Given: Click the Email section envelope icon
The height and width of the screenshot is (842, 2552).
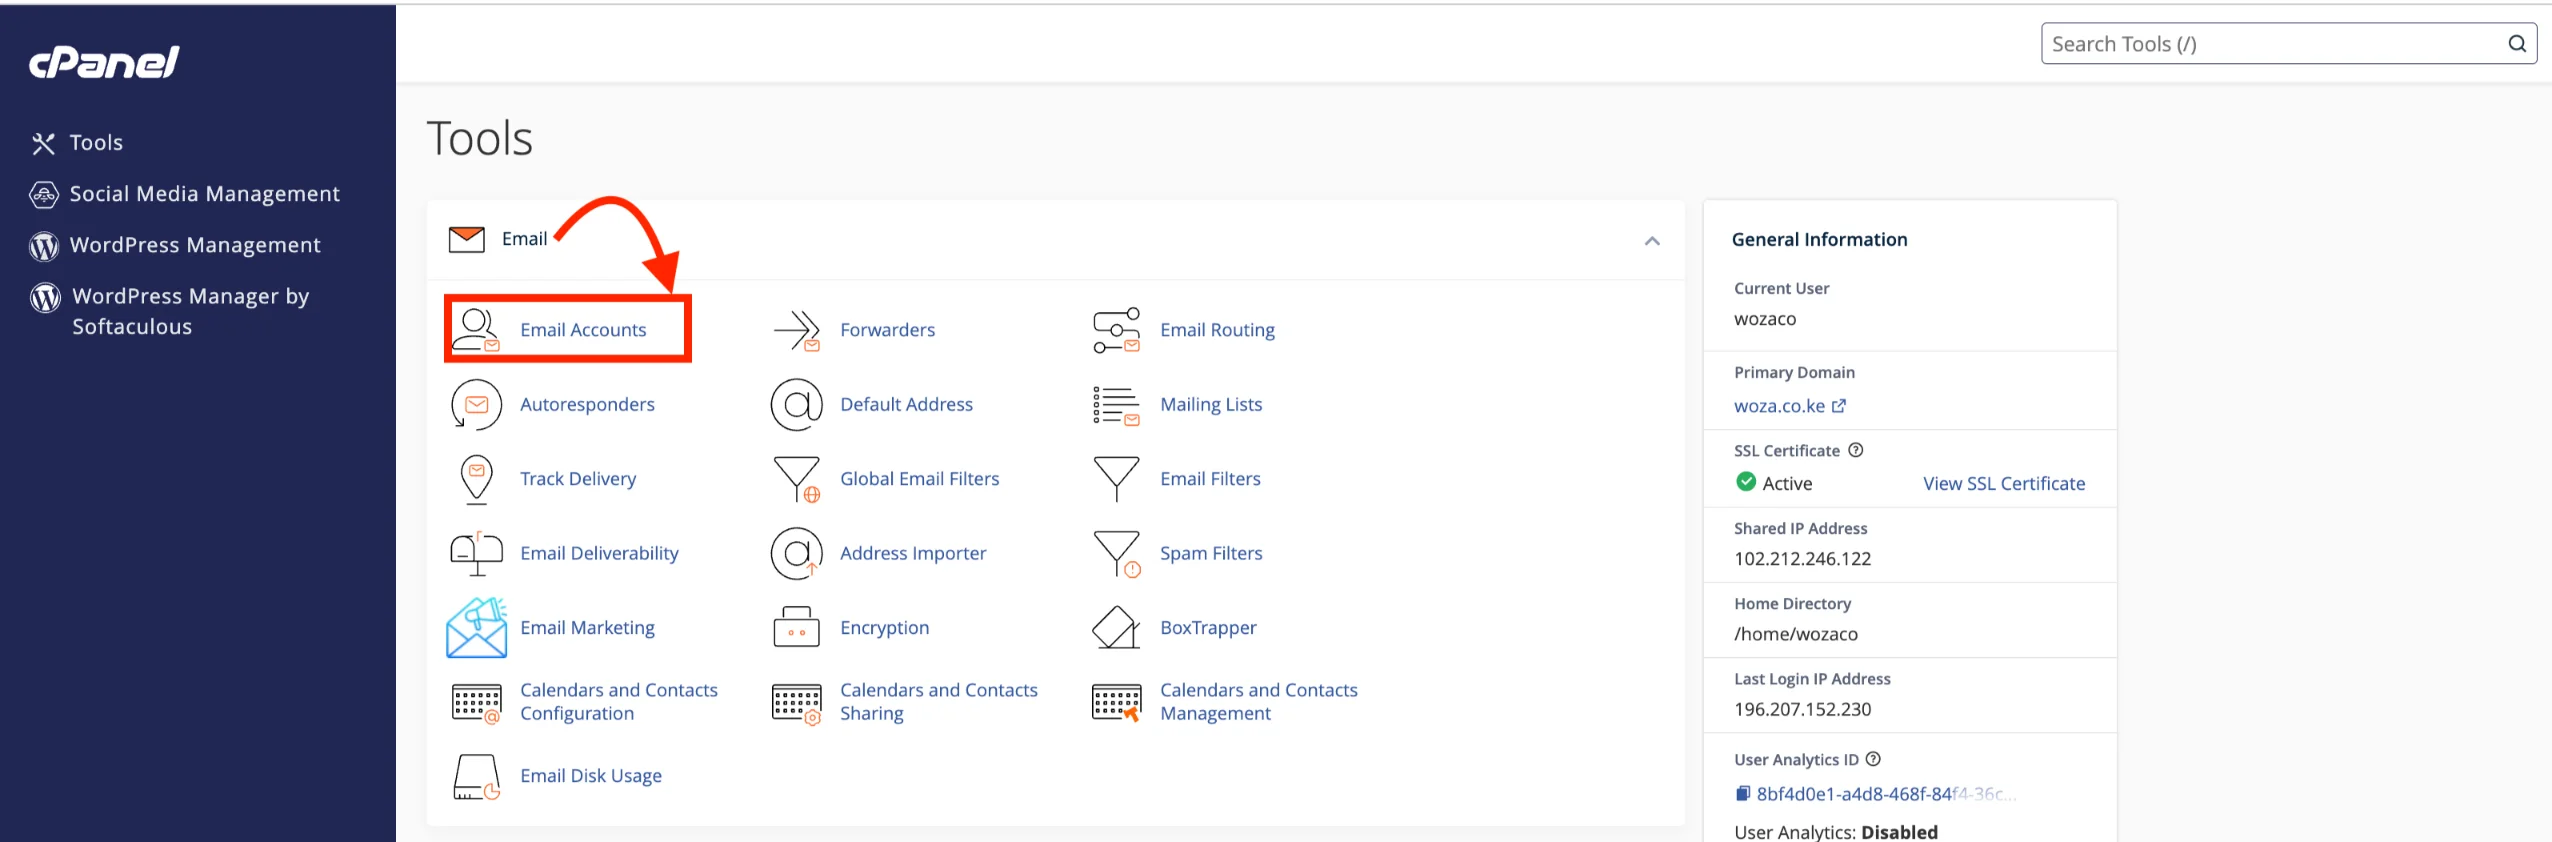Looking at the screenshot, I should pyautogui.click(x=466, y=239).
